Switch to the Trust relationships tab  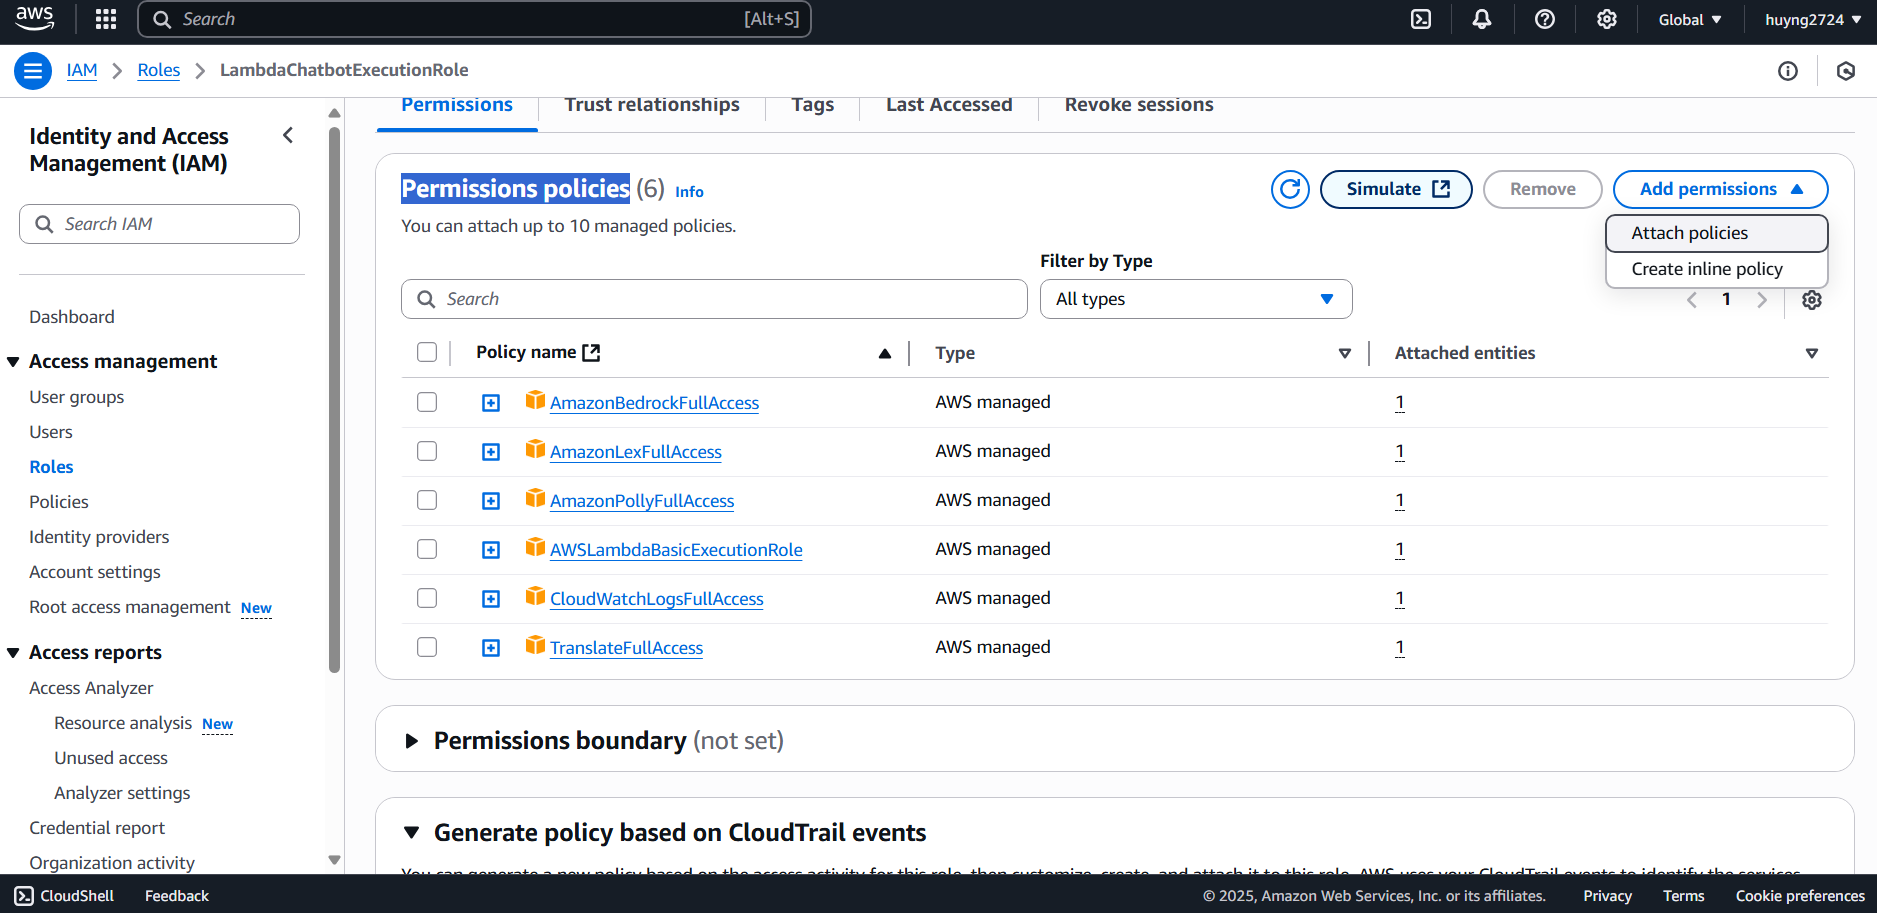pos(652,106)
